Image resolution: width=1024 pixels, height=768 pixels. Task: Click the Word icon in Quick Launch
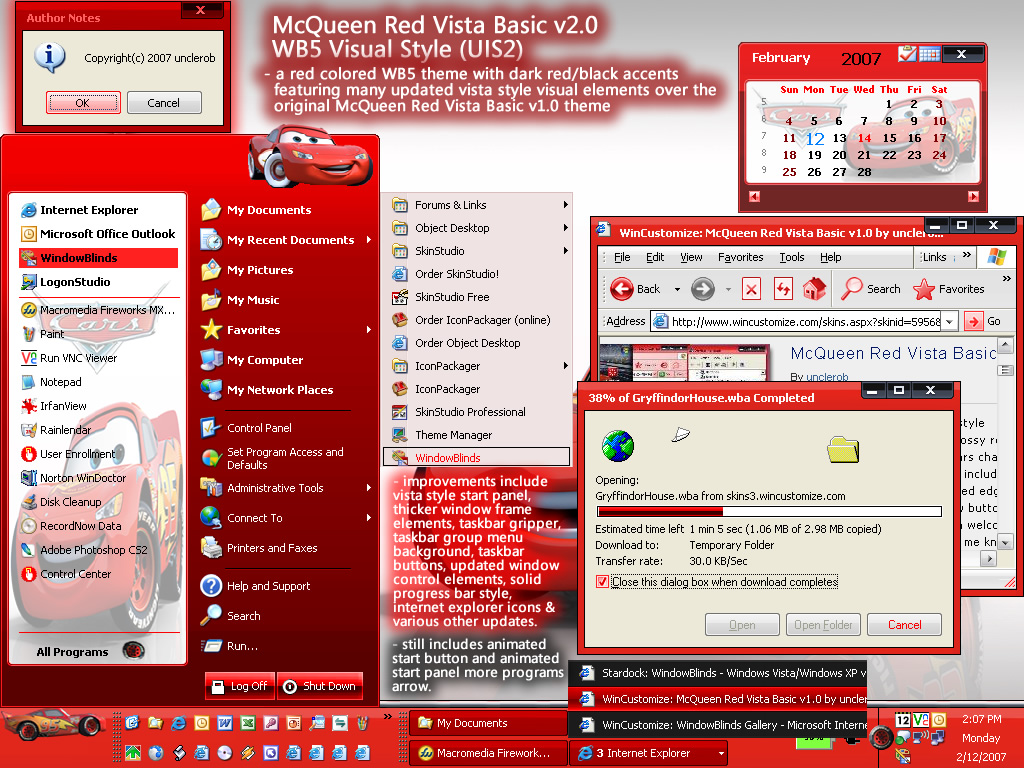click(x=225, y=723)
